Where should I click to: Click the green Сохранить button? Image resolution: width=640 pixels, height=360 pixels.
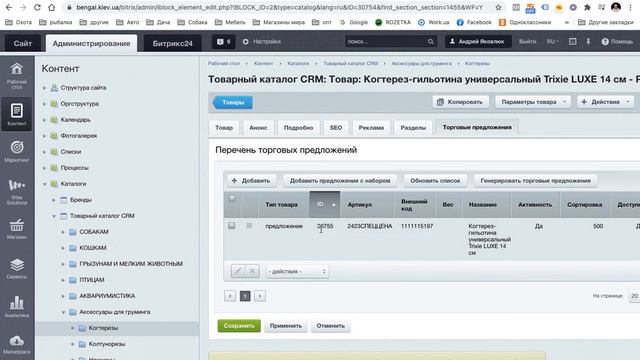[x=239, y=326]
